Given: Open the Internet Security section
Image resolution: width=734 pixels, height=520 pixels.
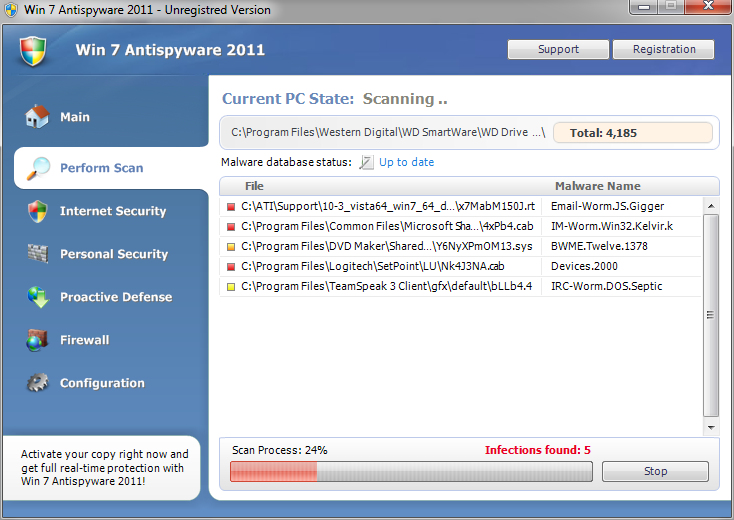Looking at the screenshot, I should pyautogui.click(x=113, y=211).
